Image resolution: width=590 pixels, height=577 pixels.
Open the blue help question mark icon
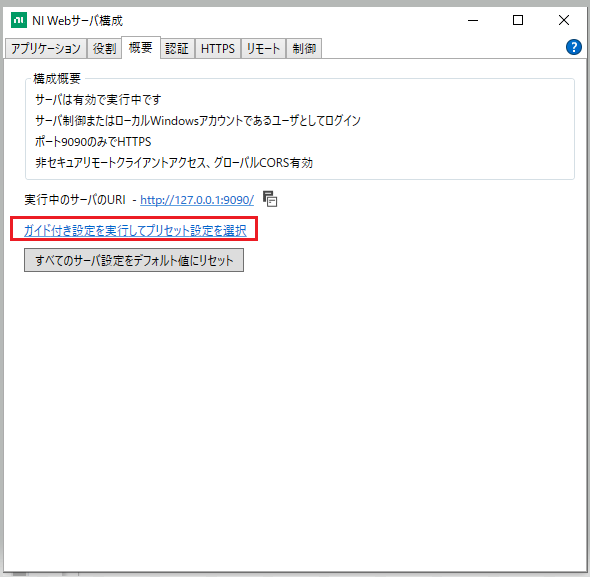[x=573, y=47]
